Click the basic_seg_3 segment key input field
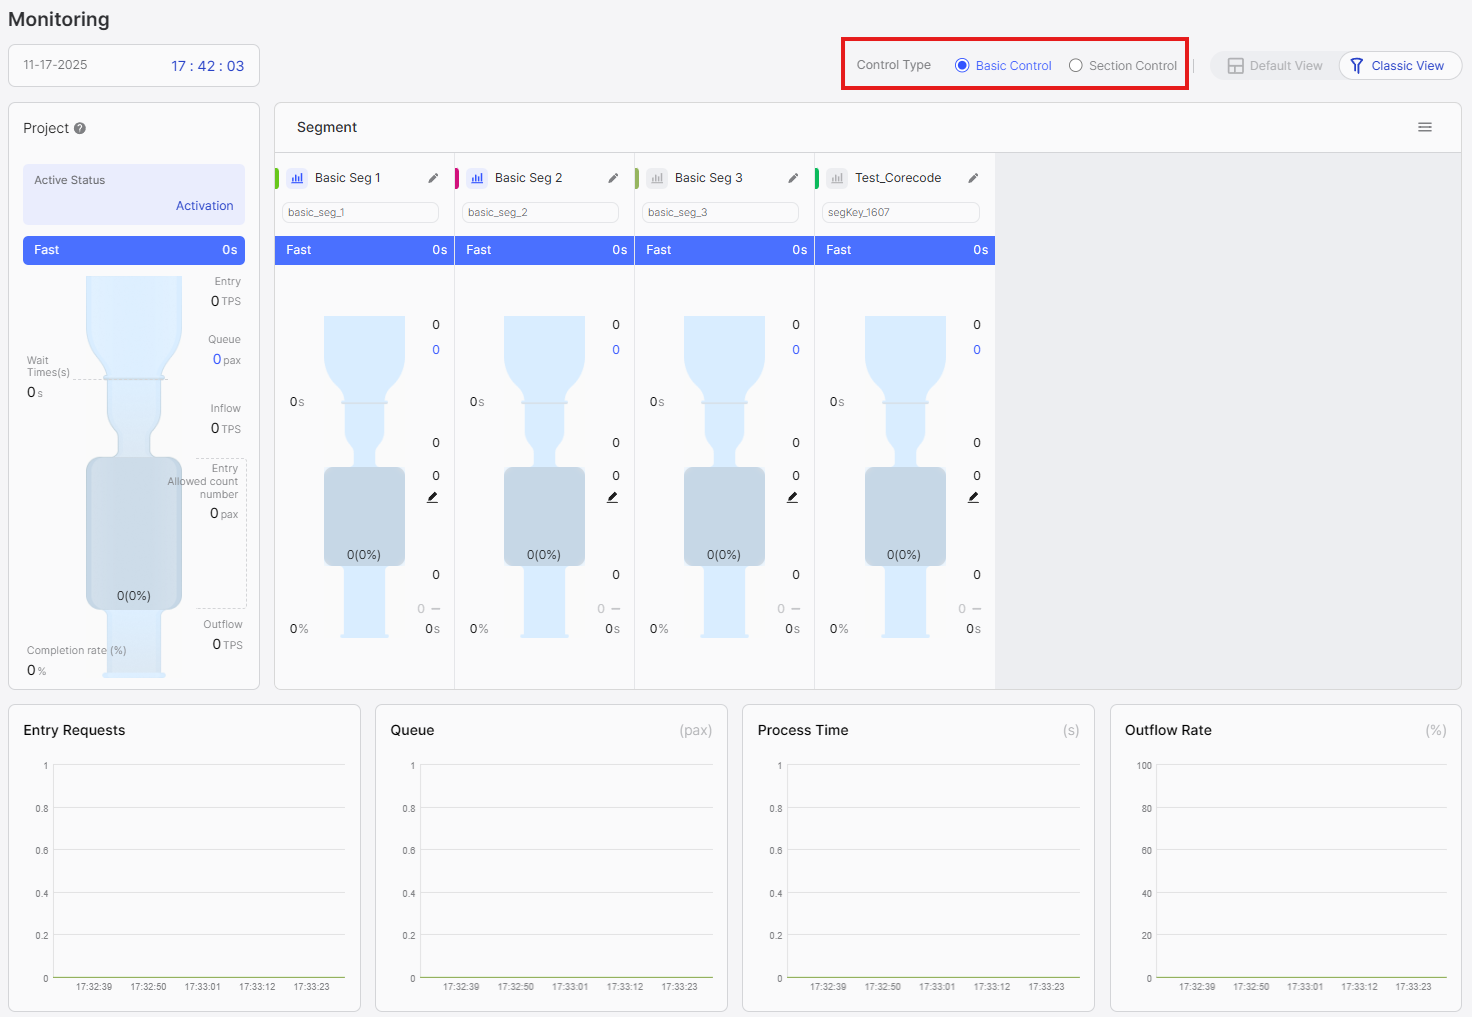This screenshot has height=1017, width=1472. (720, 212)
